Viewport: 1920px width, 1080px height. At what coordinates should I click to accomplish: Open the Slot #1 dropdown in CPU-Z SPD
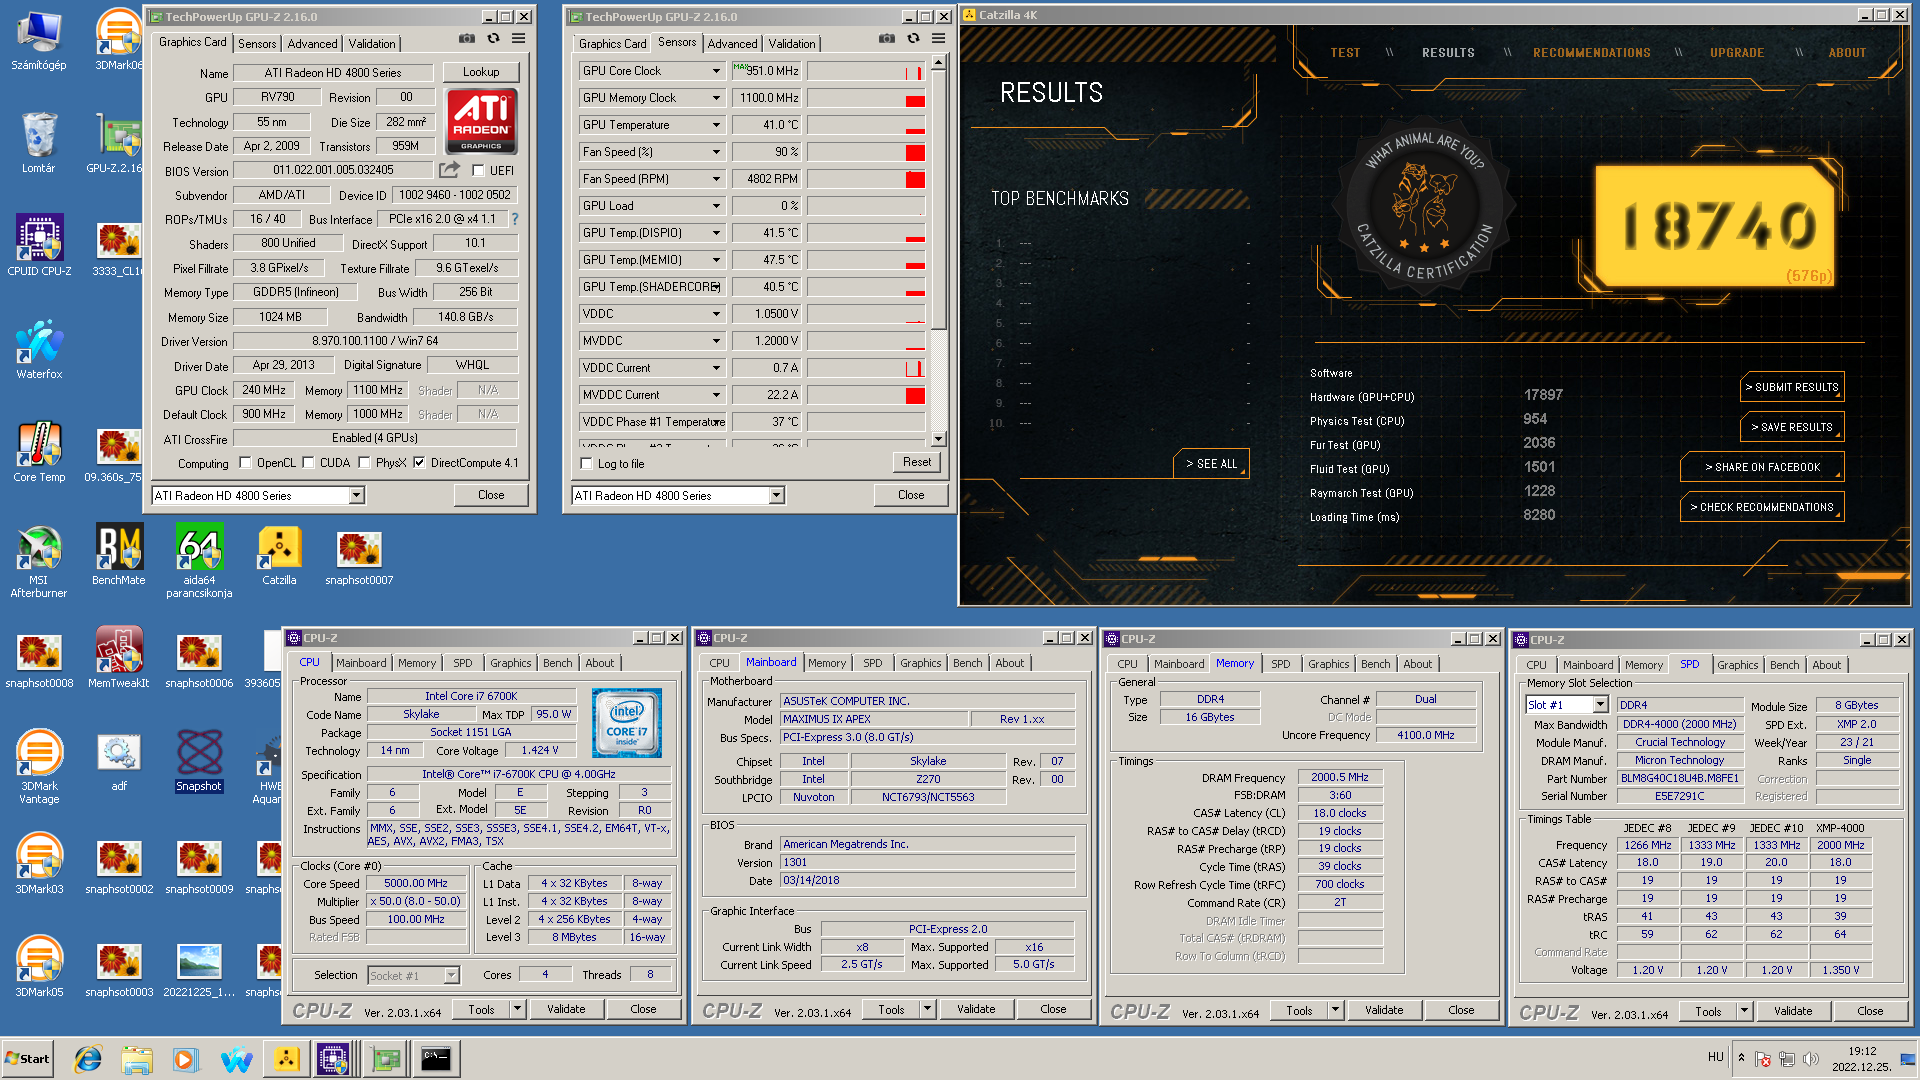[1600, 705]
